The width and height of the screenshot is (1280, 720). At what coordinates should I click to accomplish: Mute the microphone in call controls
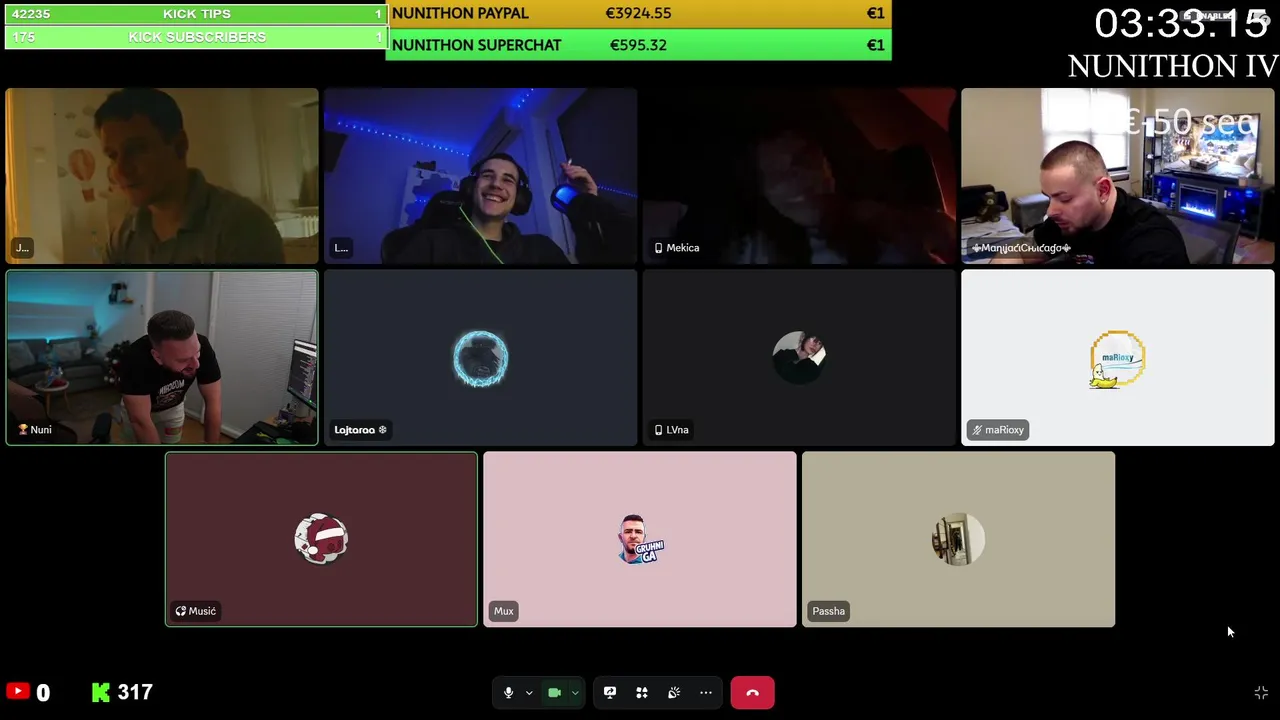(x=509, y=692)
